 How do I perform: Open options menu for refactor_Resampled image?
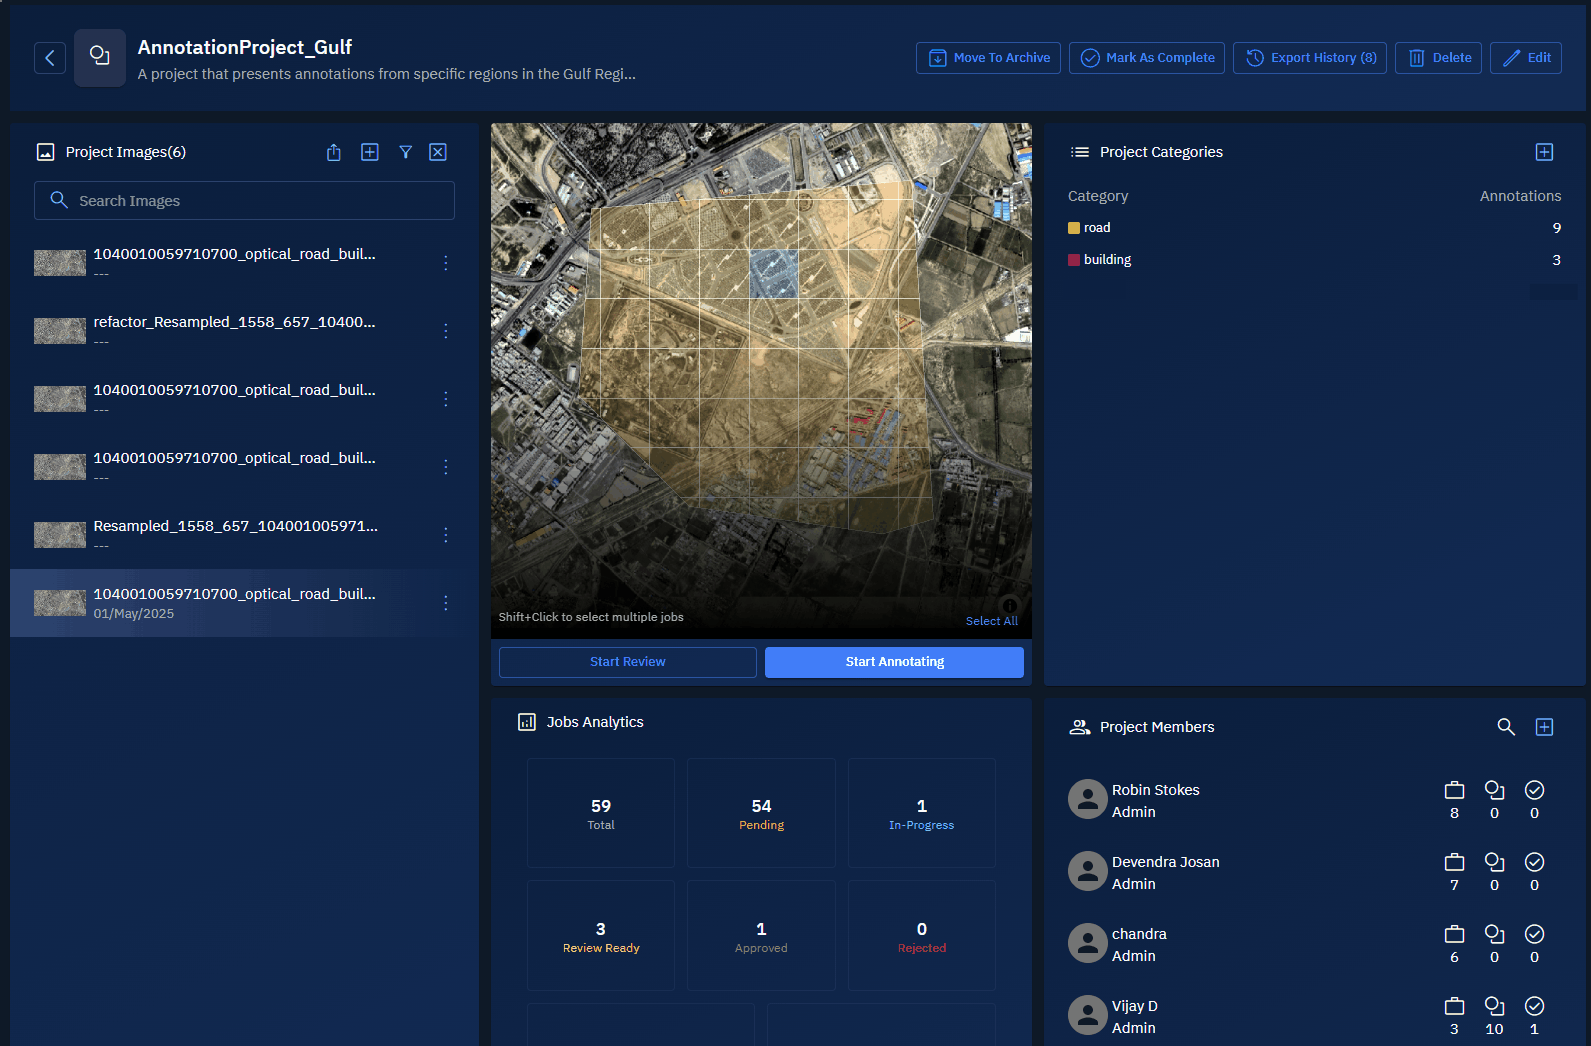pos(446,331)
